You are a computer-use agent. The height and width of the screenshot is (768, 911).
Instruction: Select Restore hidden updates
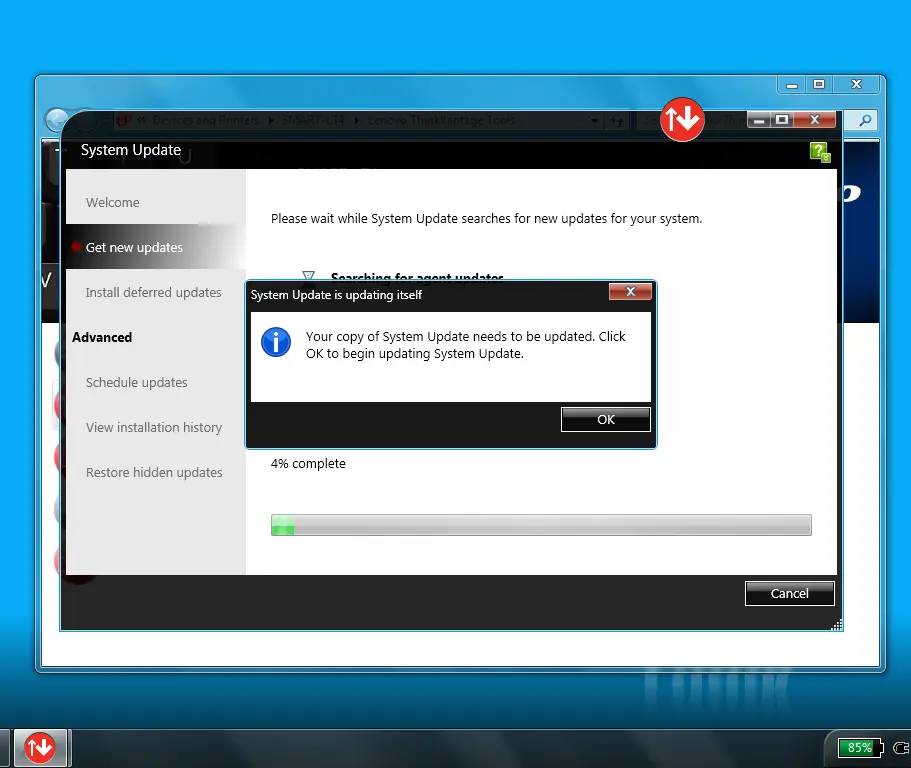(154, 472)
